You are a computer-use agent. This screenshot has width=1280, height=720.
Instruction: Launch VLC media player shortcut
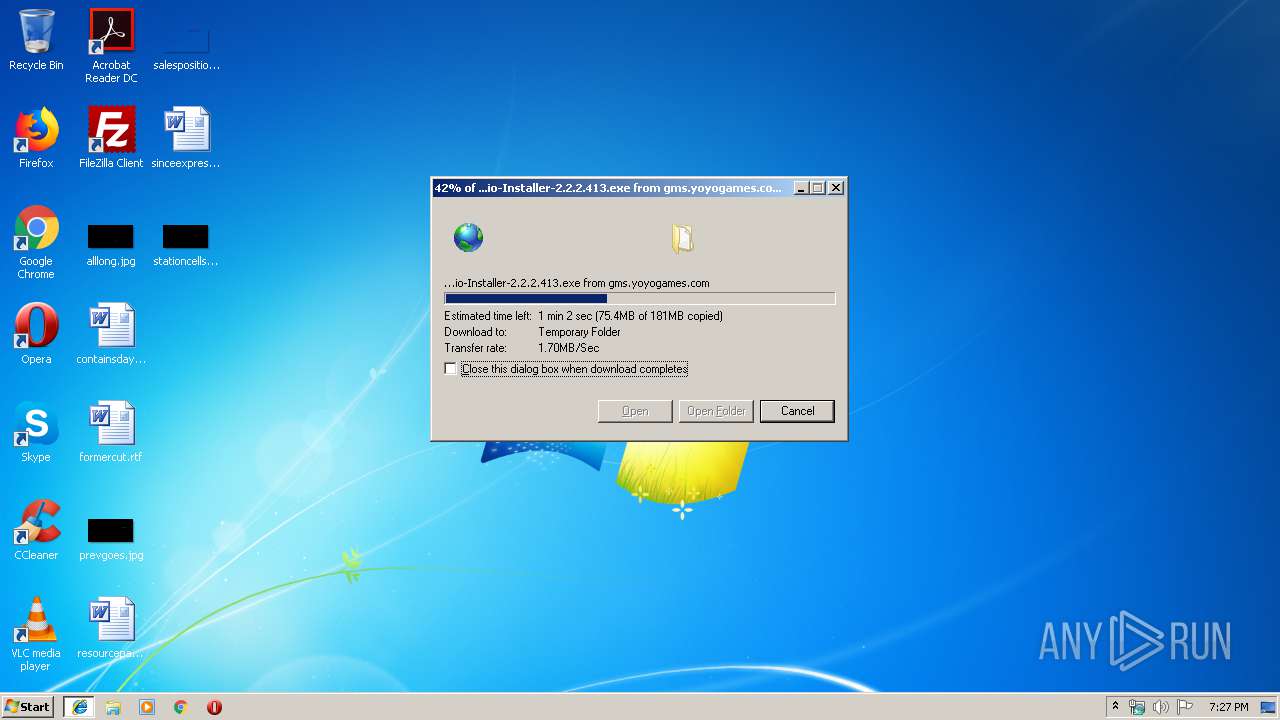point(36,634)
